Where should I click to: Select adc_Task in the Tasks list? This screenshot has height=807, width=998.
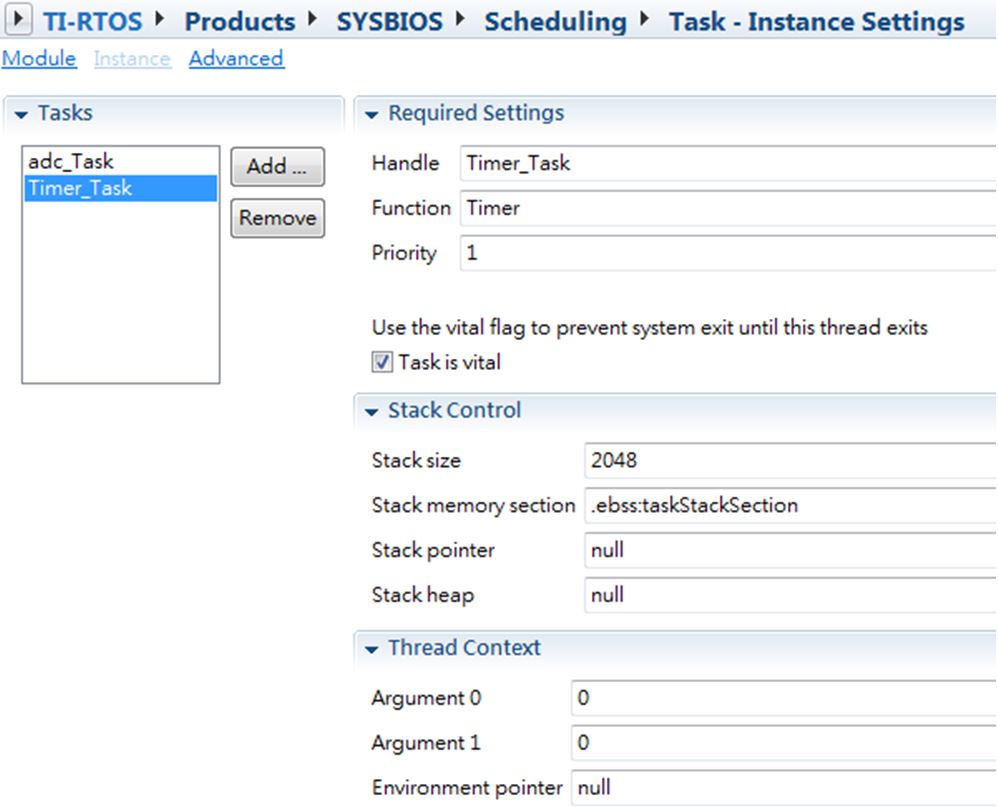pos(120,162)
